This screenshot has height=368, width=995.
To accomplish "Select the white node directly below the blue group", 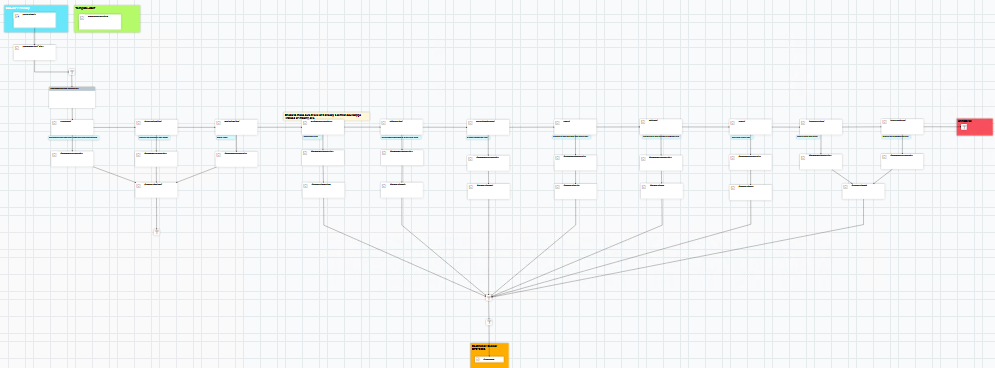I will pyautogui.click(x=34, y=52).
